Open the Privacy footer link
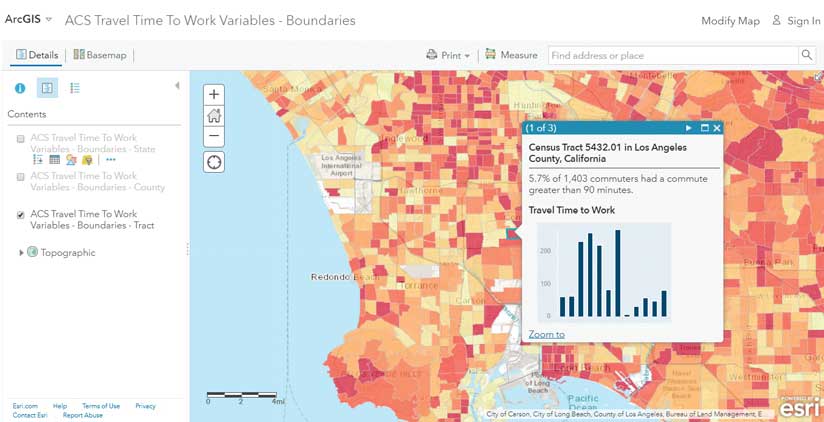Viewport: 824px width, 422px height. tap(146, 406)
